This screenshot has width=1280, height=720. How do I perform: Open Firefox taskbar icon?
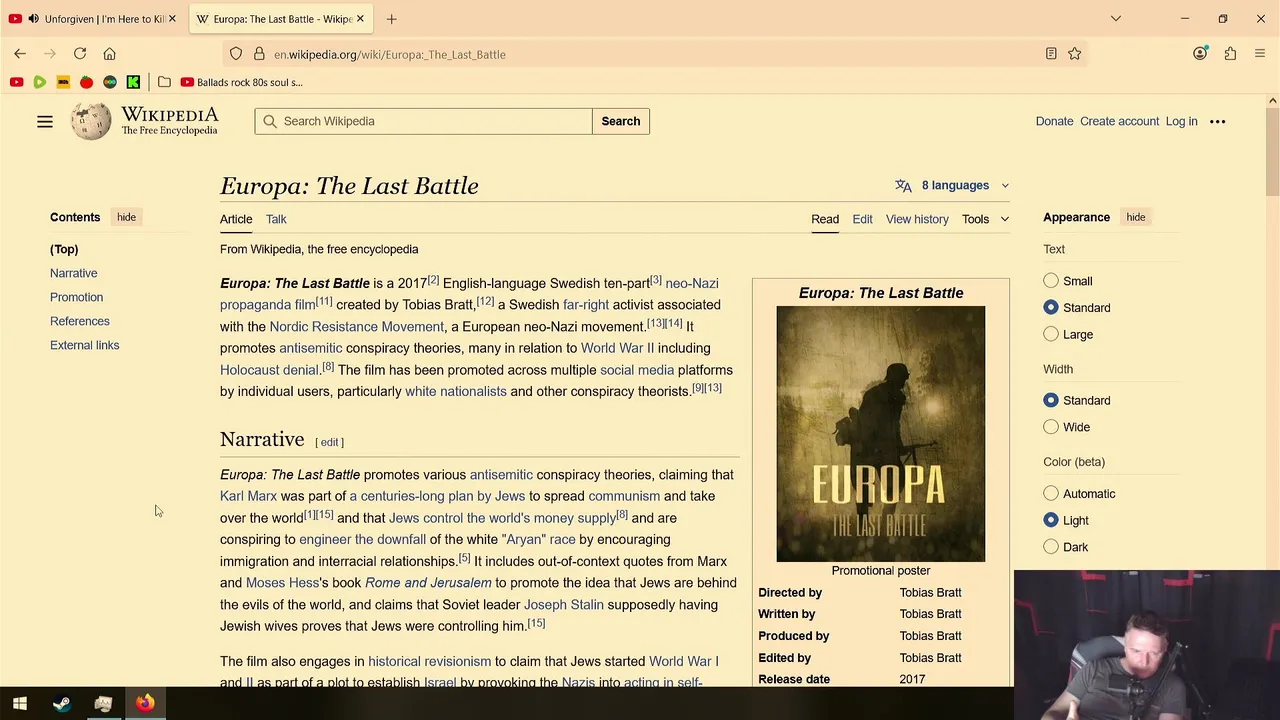(145, 704)
